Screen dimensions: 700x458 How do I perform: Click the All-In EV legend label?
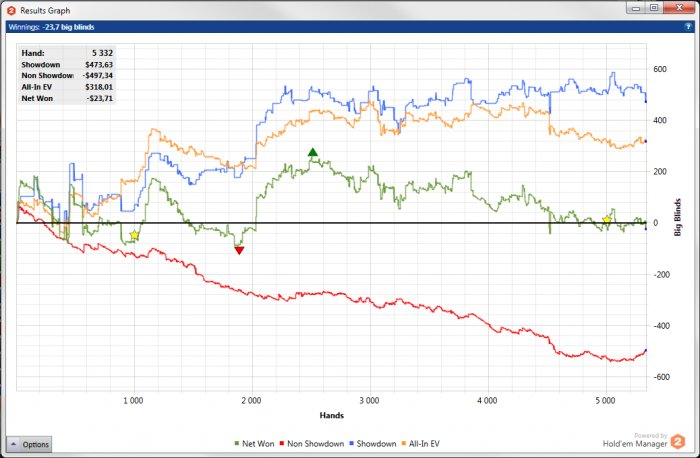(x=424, y=444)
